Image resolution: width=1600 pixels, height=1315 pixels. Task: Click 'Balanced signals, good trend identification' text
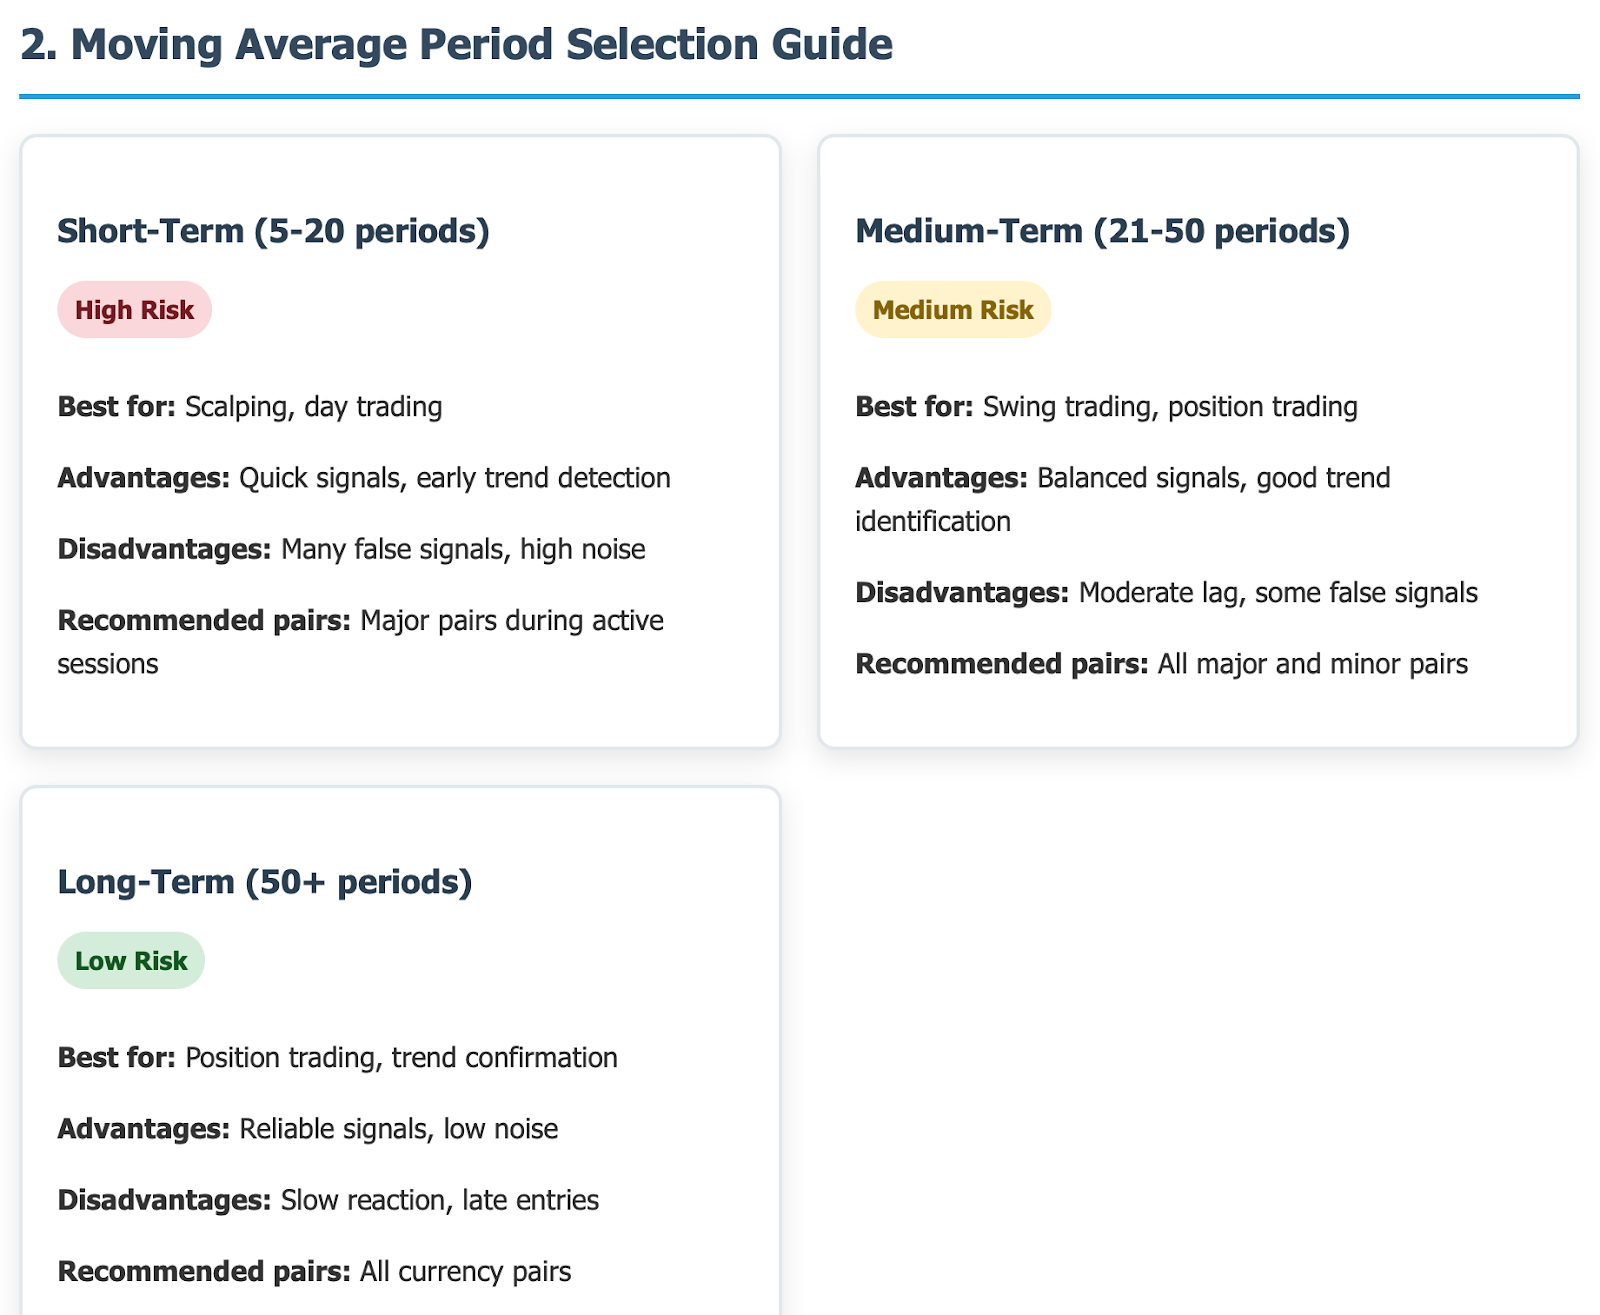[x=1123, y=499]
